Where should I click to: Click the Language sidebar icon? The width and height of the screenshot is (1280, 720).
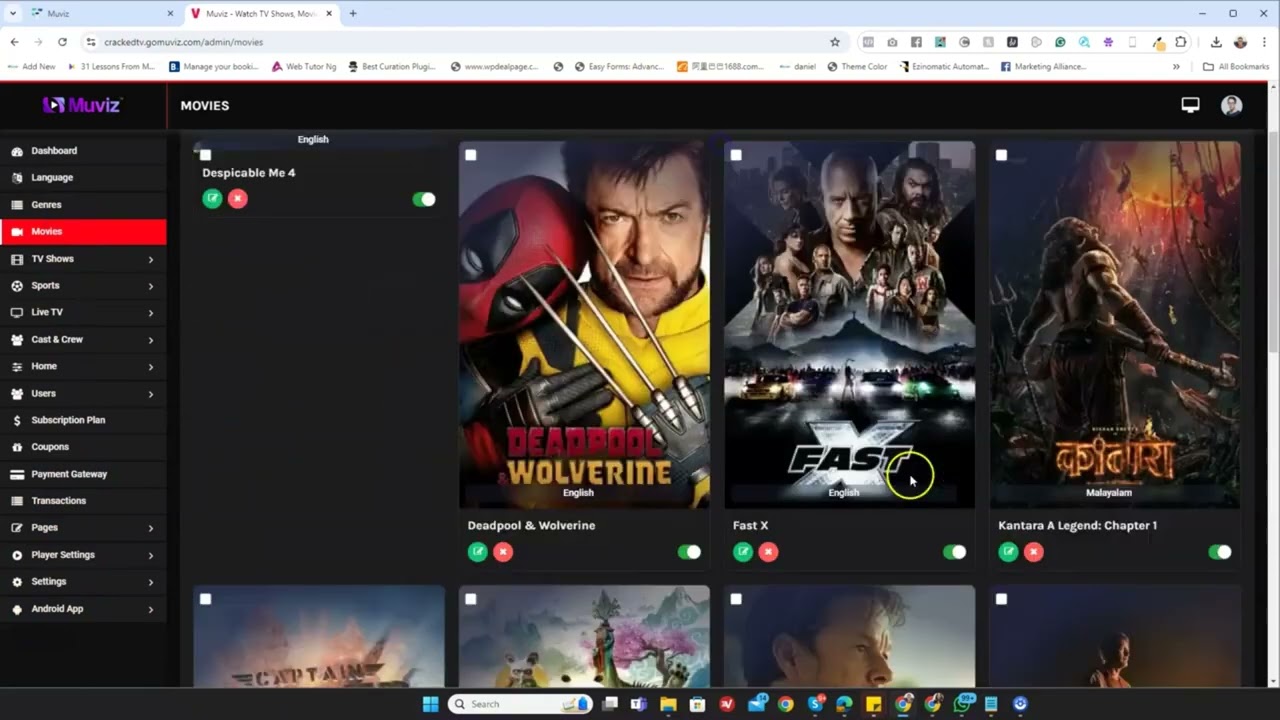coord(17,178)
